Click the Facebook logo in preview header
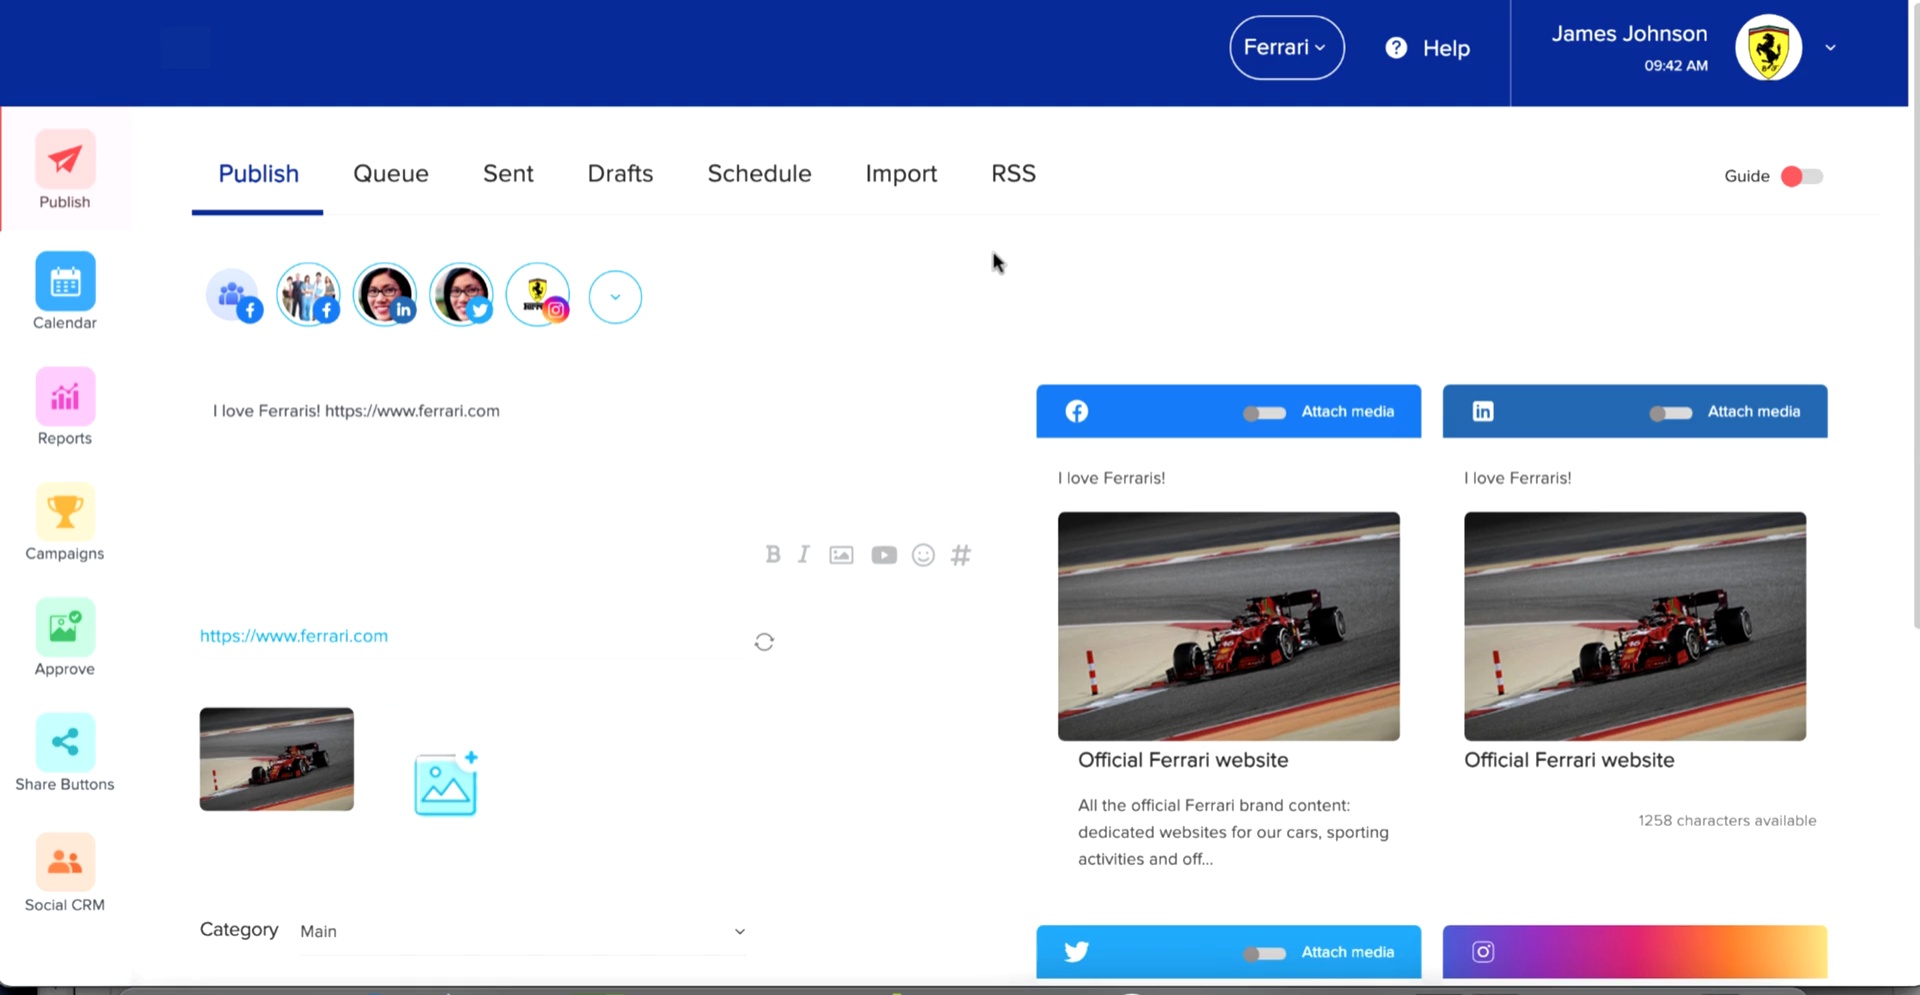The image size is (1920, 995). click(x=1077, y=411)
